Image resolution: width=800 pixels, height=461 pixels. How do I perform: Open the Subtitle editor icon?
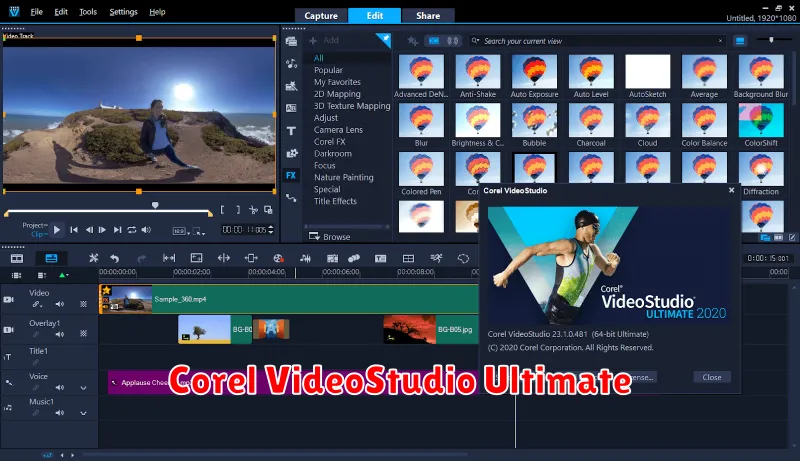click(381, 259)
